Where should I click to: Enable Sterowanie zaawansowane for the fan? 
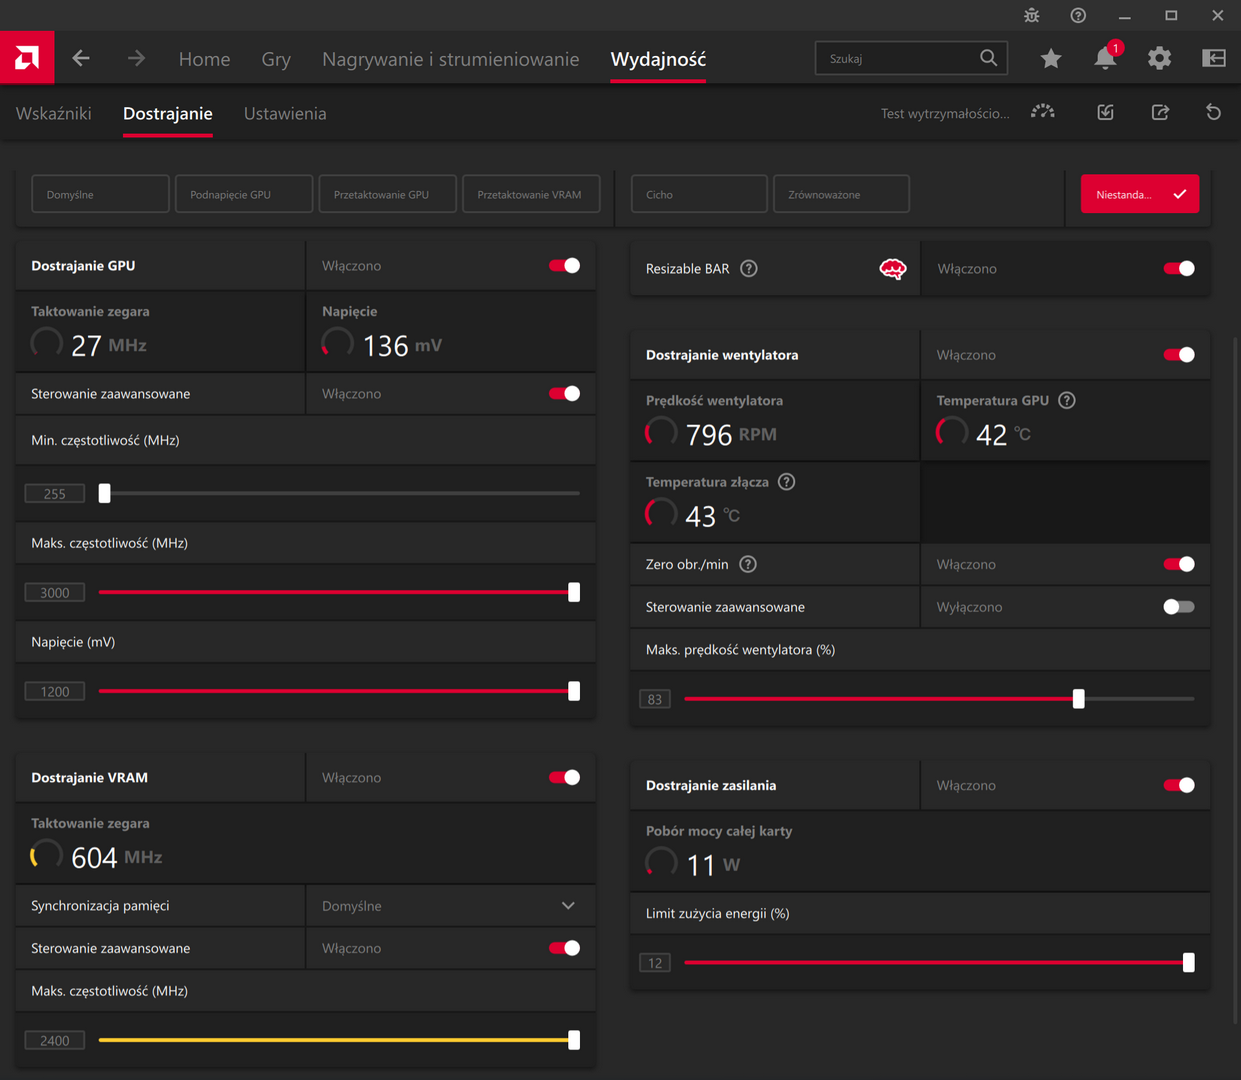[x=1178, y=606]
